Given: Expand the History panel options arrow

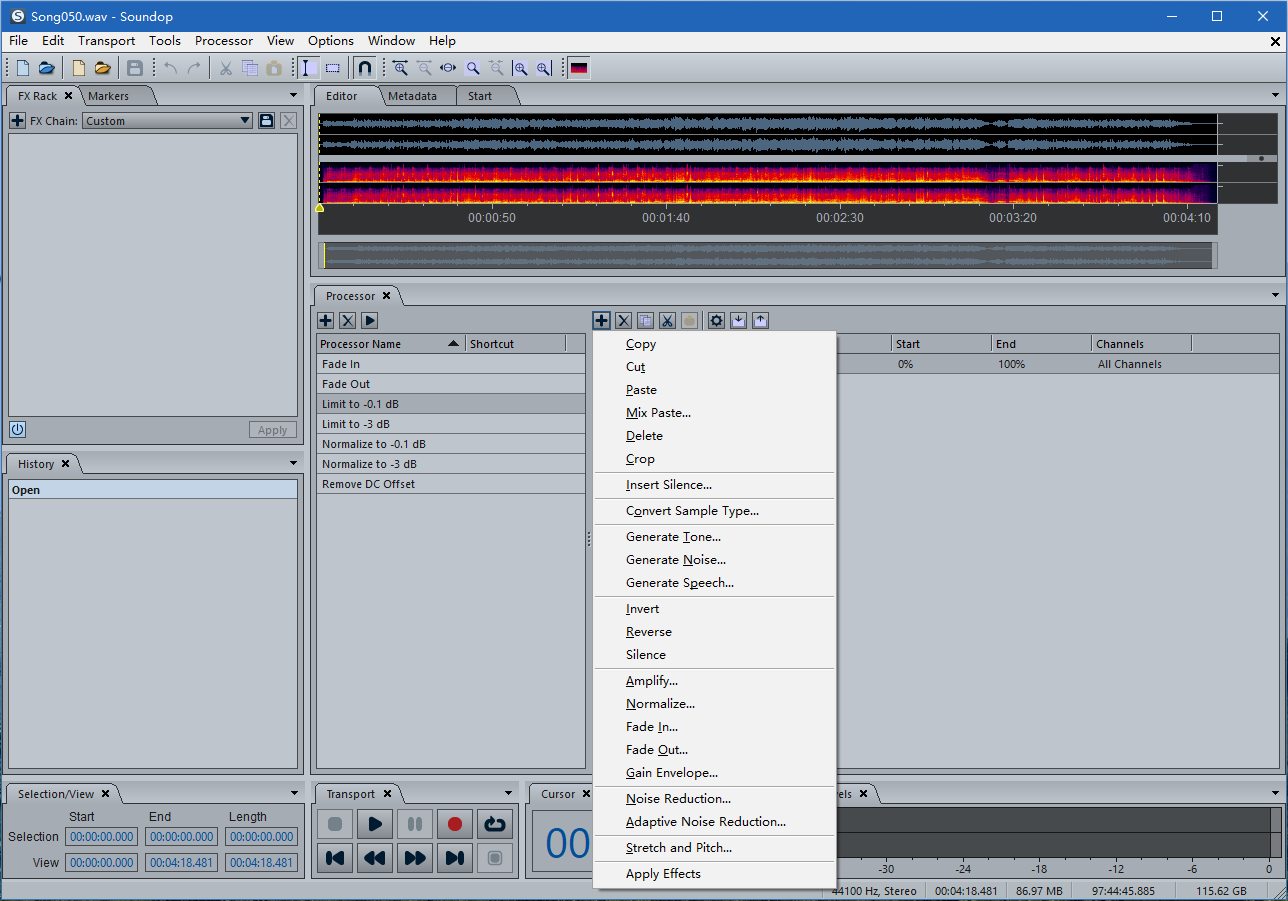Looking at the screenshot, I should 294,463.
